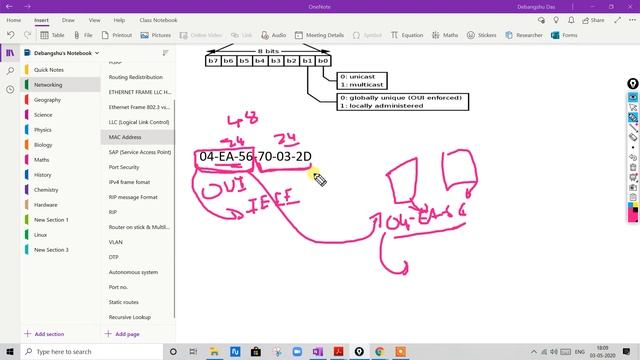
Task: Click the Undo arrow icon
Action: [11, 35]
